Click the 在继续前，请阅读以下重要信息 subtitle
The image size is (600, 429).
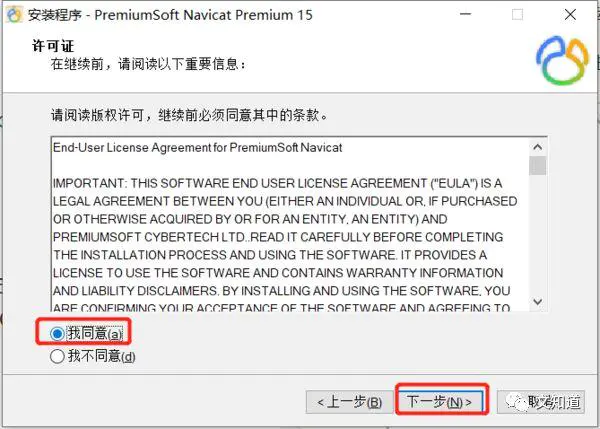click(x=148, y=64)
